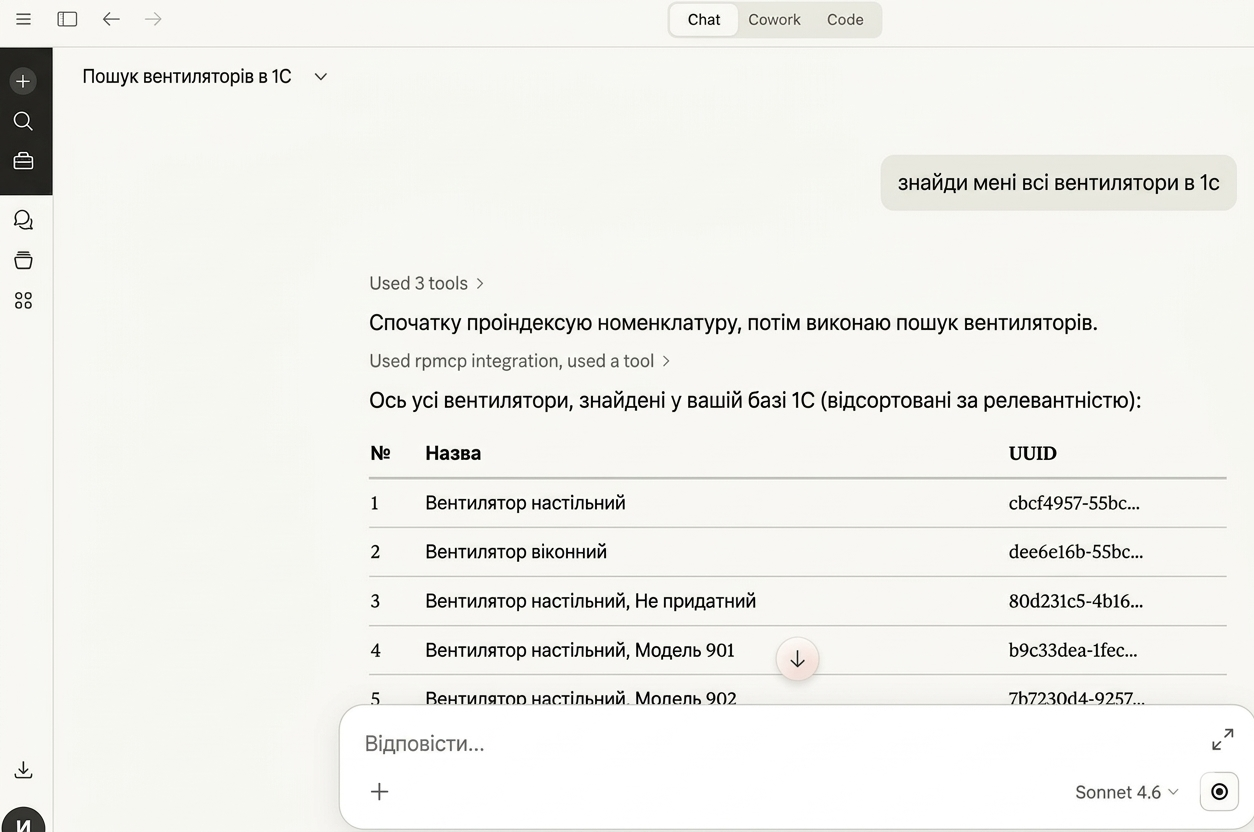Screen dimensions: 1254x832
Task: Switch to the Code tab
Action: click(844, 19)
